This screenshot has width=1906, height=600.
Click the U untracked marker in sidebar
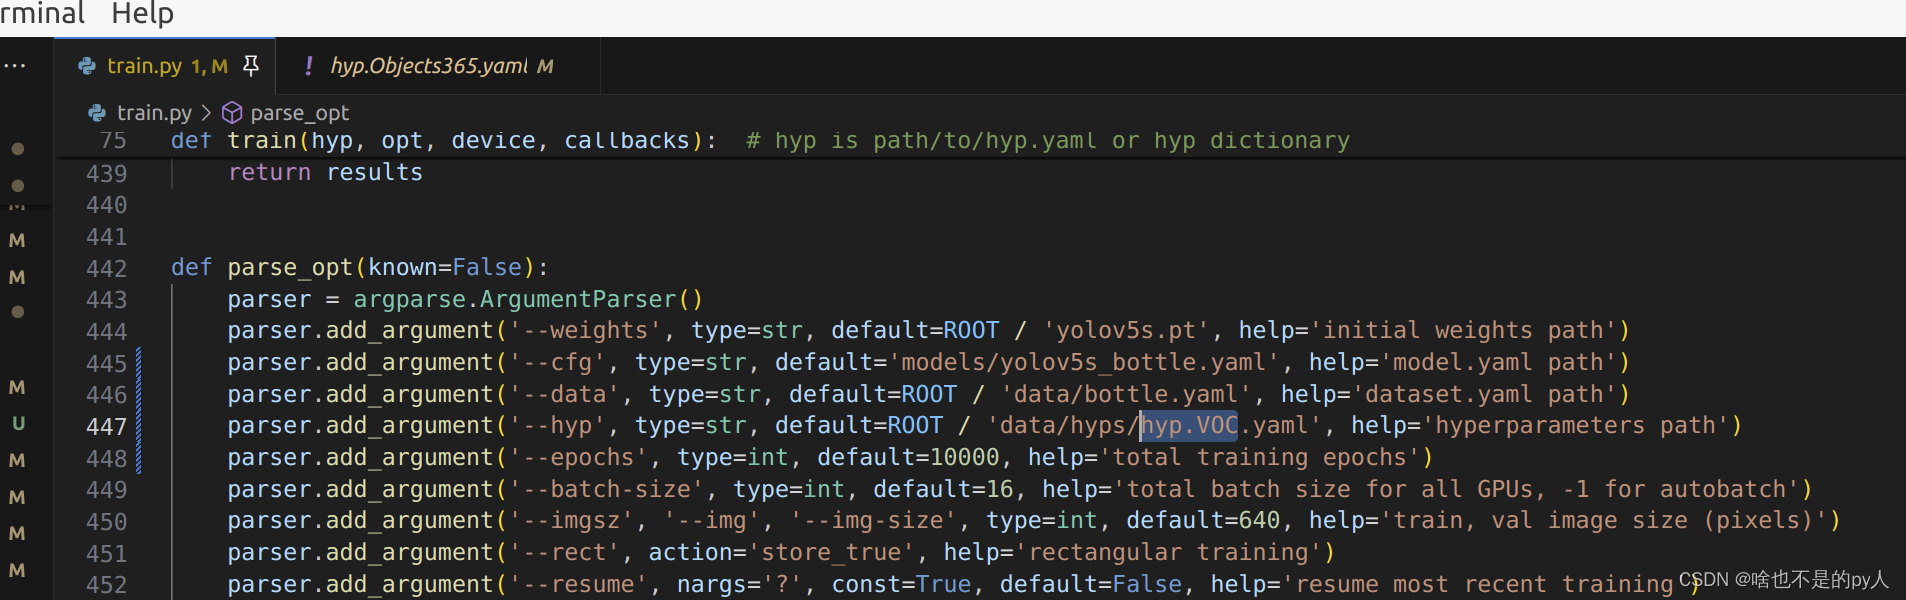click(18, 424)
